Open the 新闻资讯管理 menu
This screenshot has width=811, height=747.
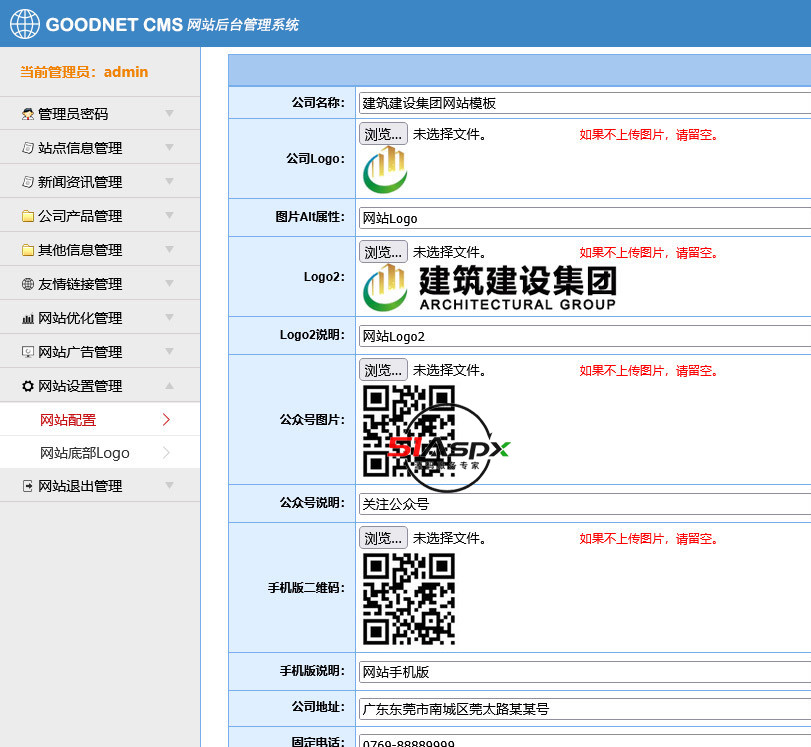100,182
